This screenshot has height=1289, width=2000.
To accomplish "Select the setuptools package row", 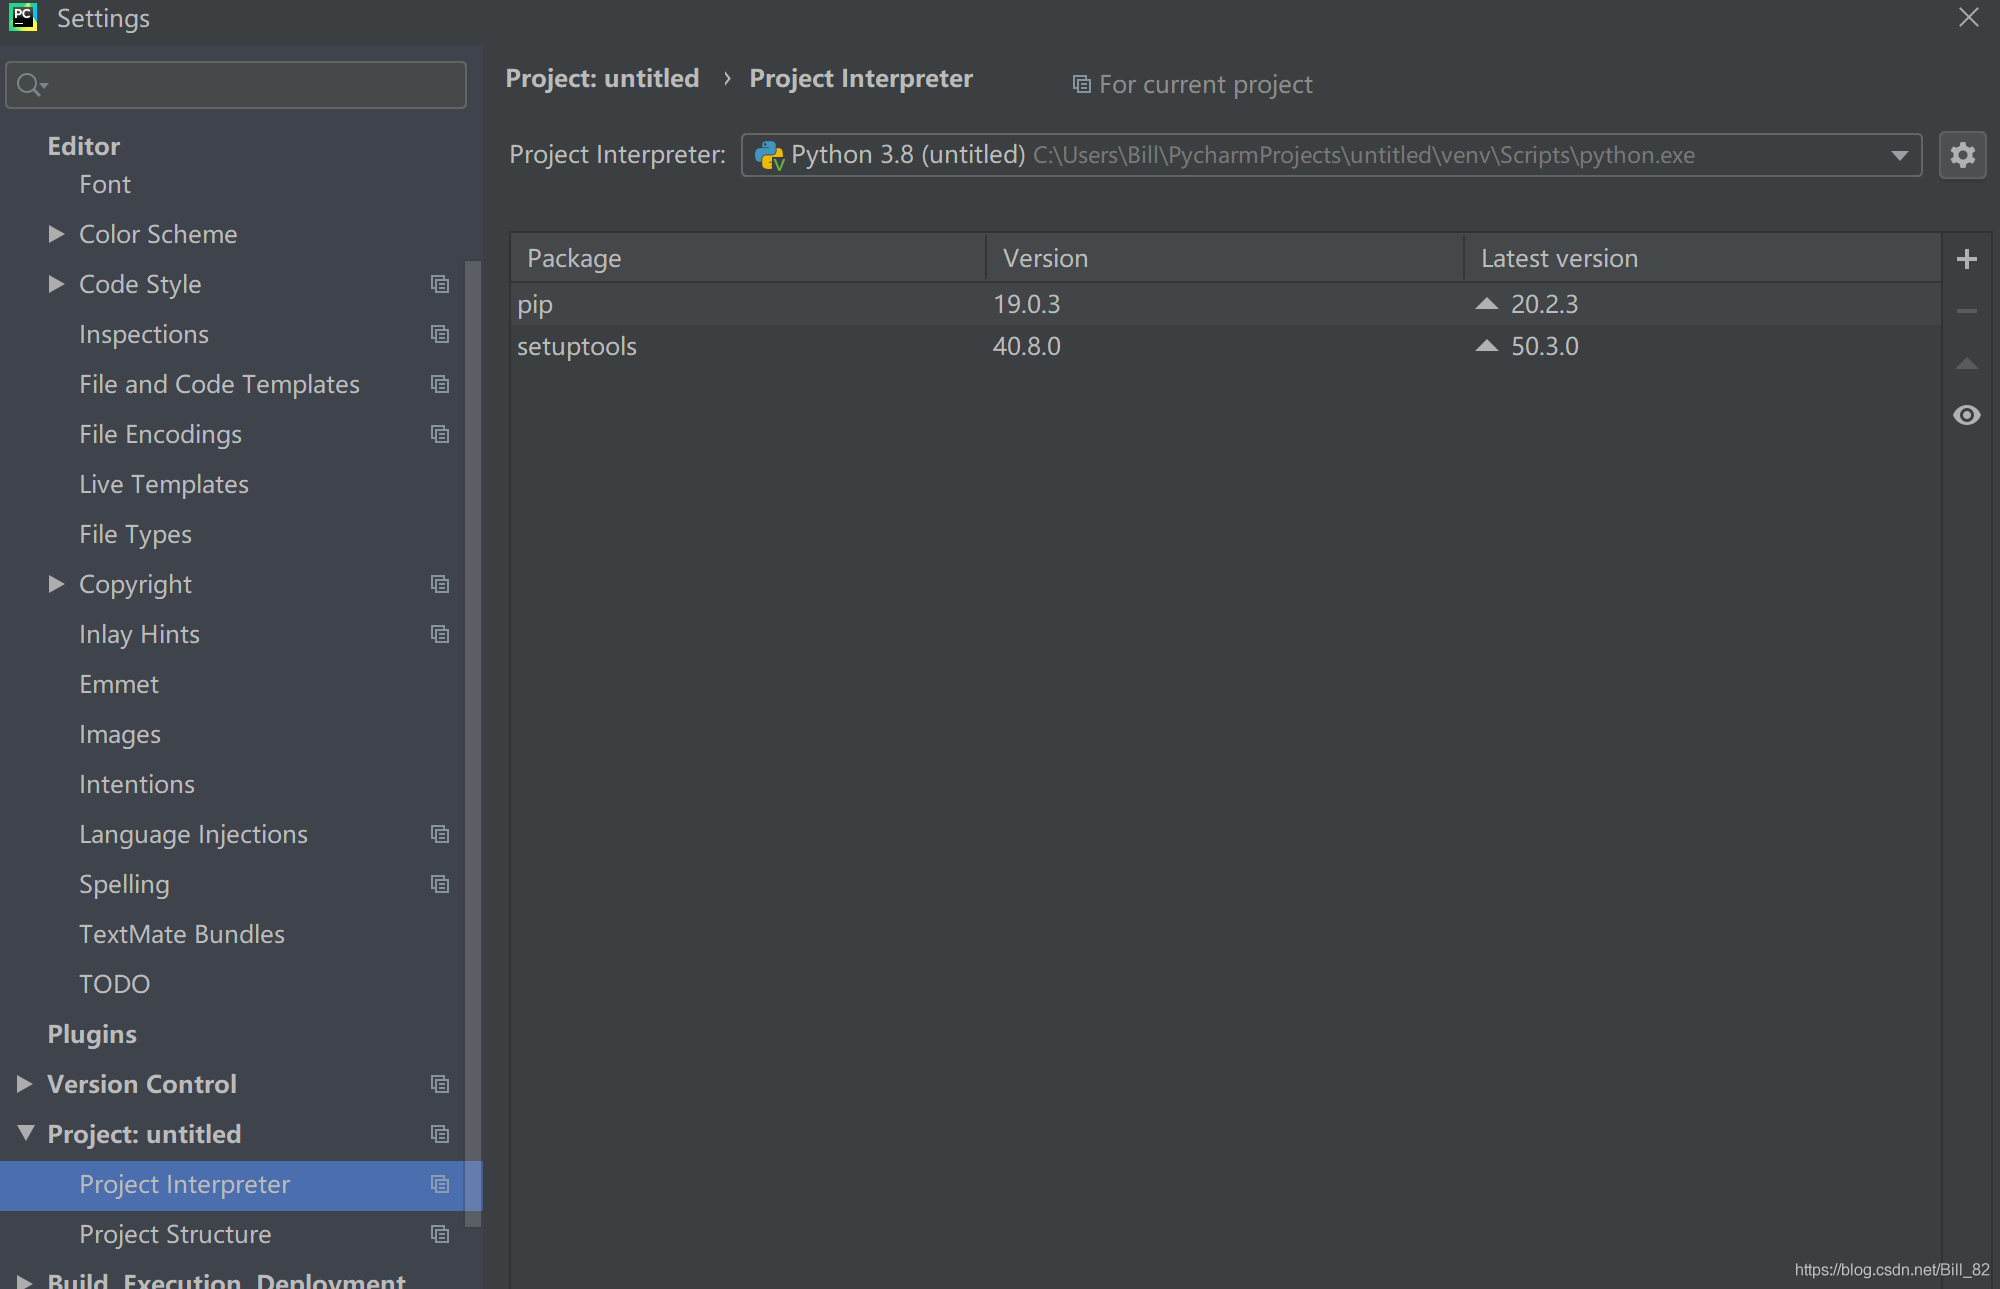I will pos(1225,346).
